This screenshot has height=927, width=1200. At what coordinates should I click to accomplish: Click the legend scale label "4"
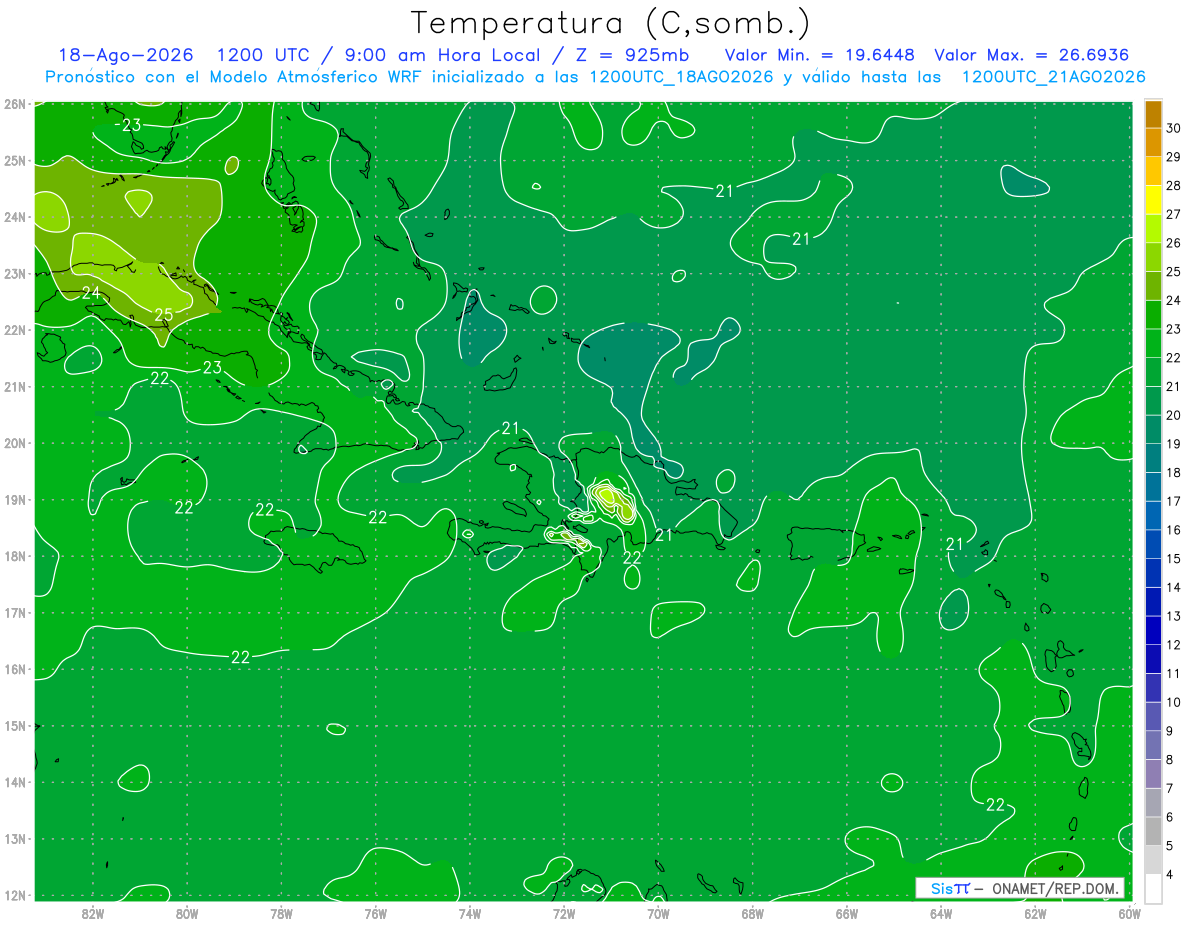(1170, 874)
